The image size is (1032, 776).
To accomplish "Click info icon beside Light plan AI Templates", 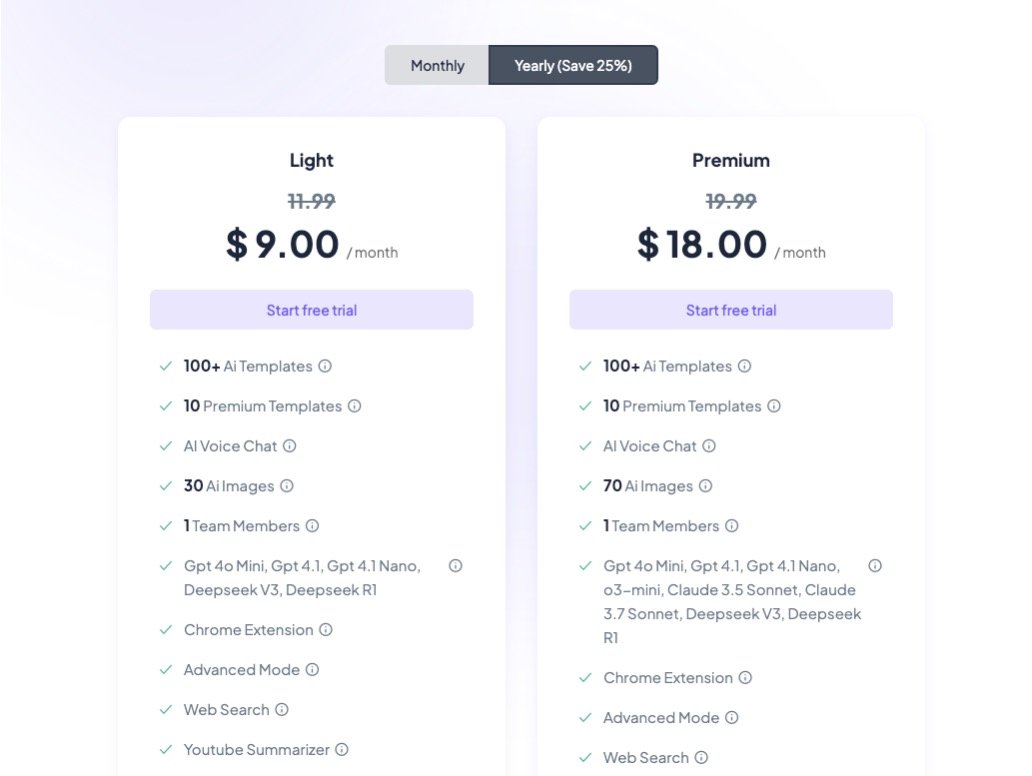I will click(x=325, y=366).
